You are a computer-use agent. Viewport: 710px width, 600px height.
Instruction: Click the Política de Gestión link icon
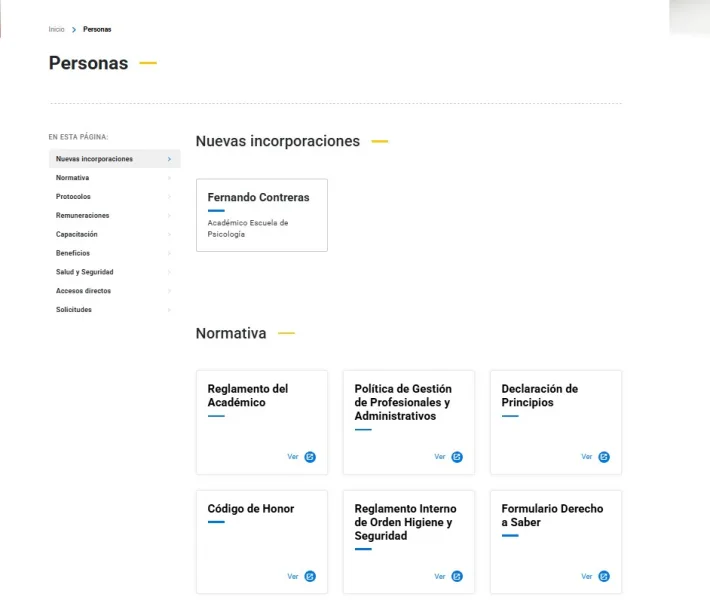click(x=457, y=457)
